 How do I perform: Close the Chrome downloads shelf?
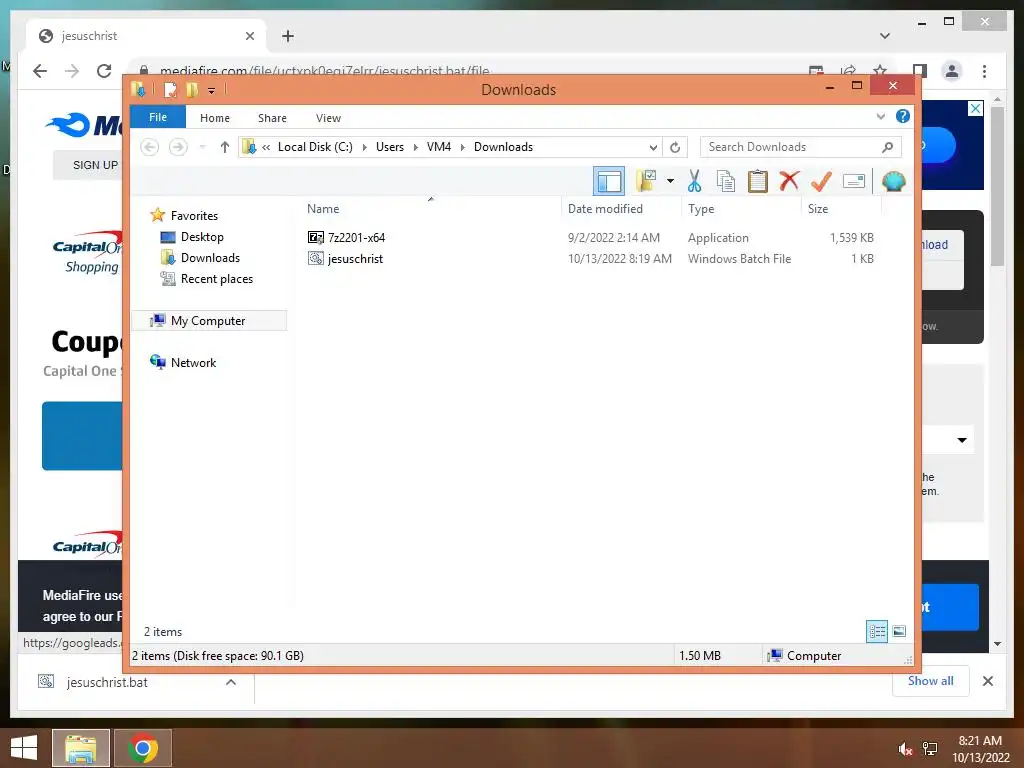click(x=987, y=681)
